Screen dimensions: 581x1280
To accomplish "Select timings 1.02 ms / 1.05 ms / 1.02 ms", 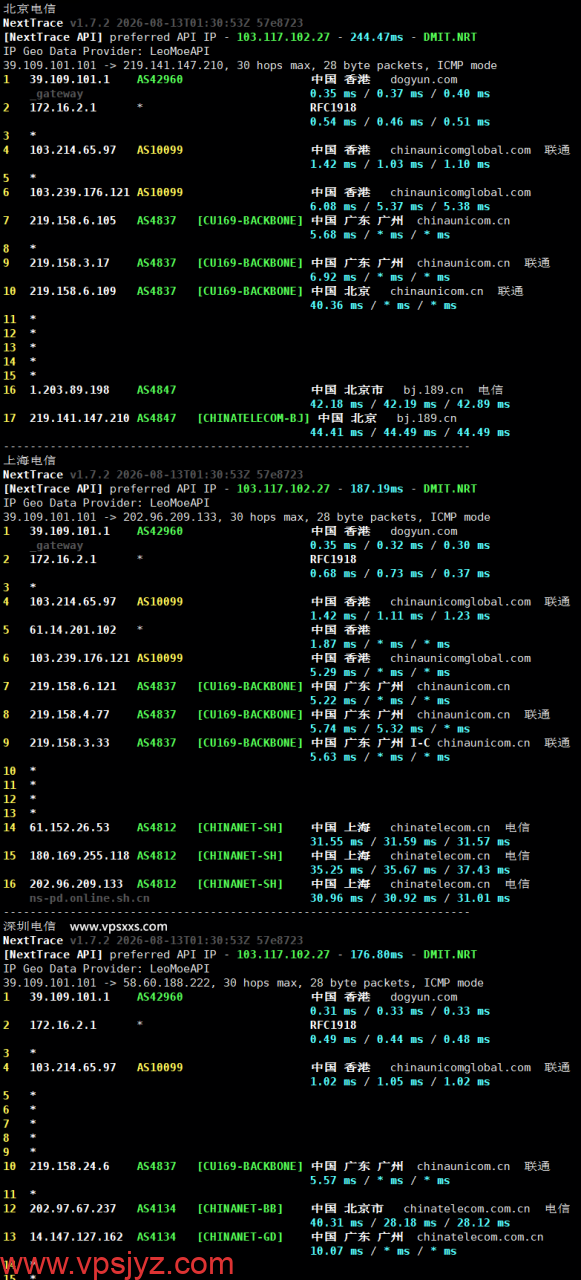I will pos(400,1081).
